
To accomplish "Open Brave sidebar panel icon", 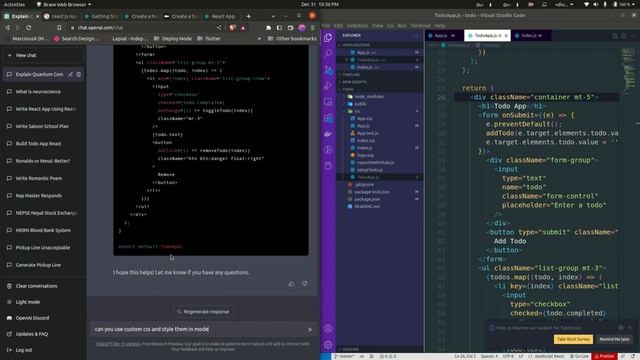I will point(279,27).
